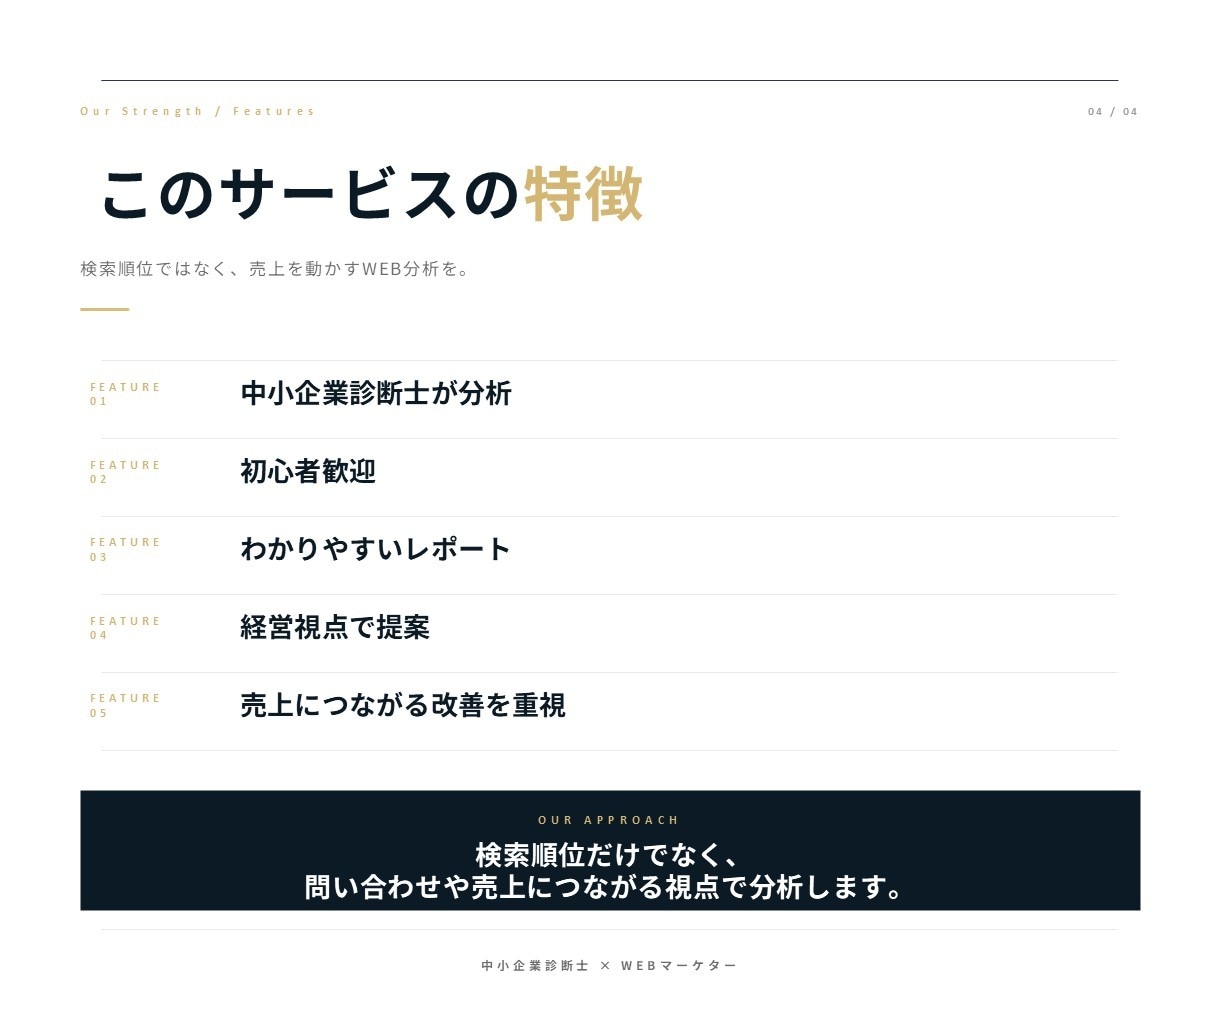Click the footer text '中小企業診断士 × WEBマーケター'
This screenshot has width=1220, height=1010.
pos(609,965)
